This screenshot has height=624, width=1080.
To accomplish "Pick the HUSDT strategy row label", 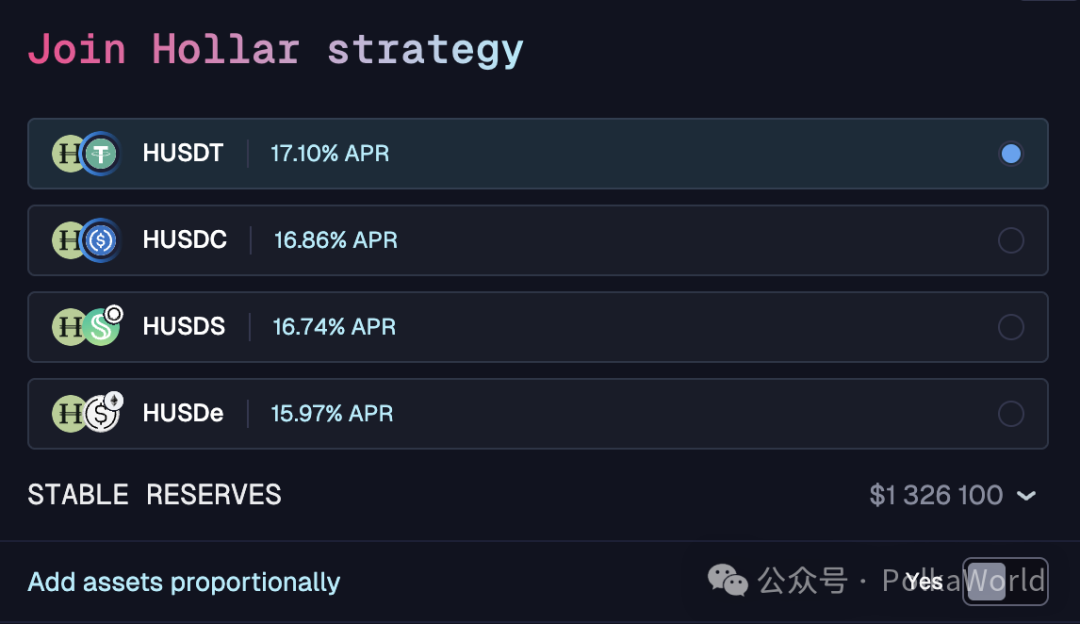I will (183, 153).
